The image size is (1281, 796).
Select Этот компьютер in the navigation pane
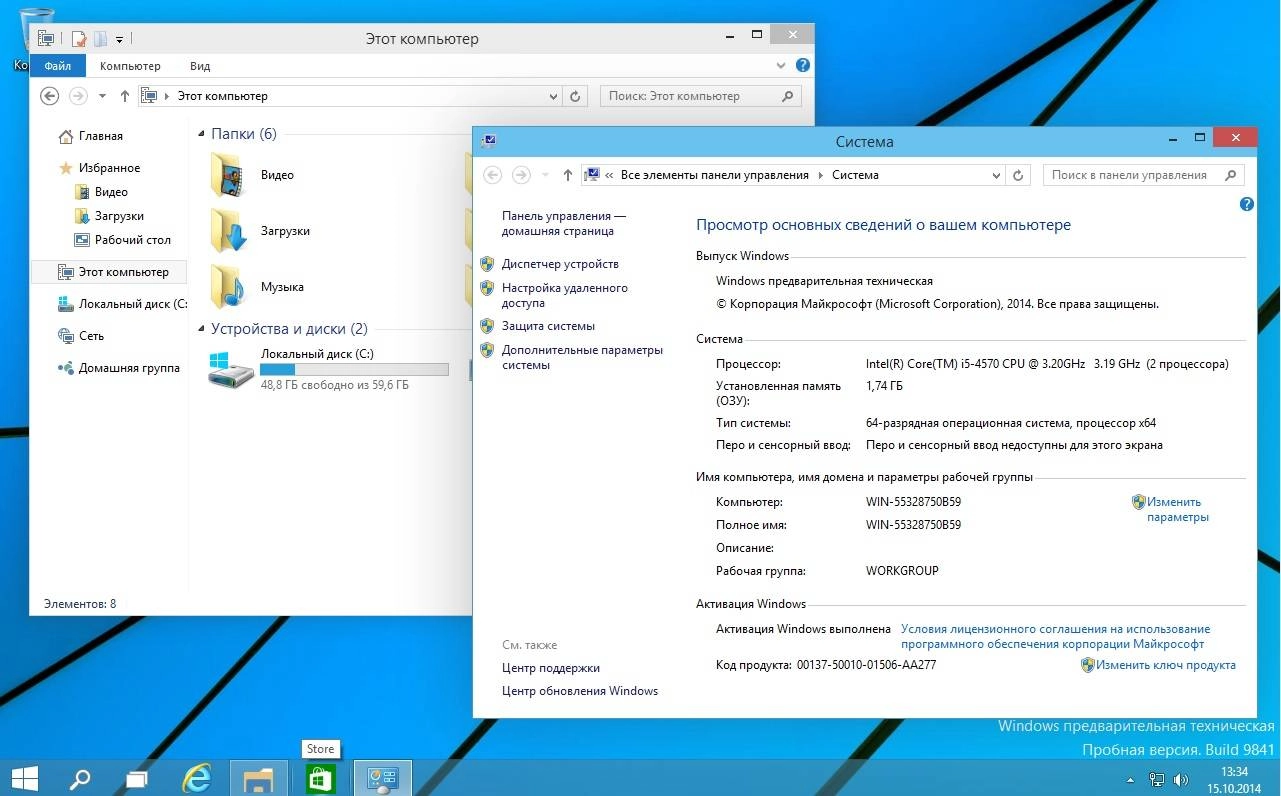(x=109, y=272)
